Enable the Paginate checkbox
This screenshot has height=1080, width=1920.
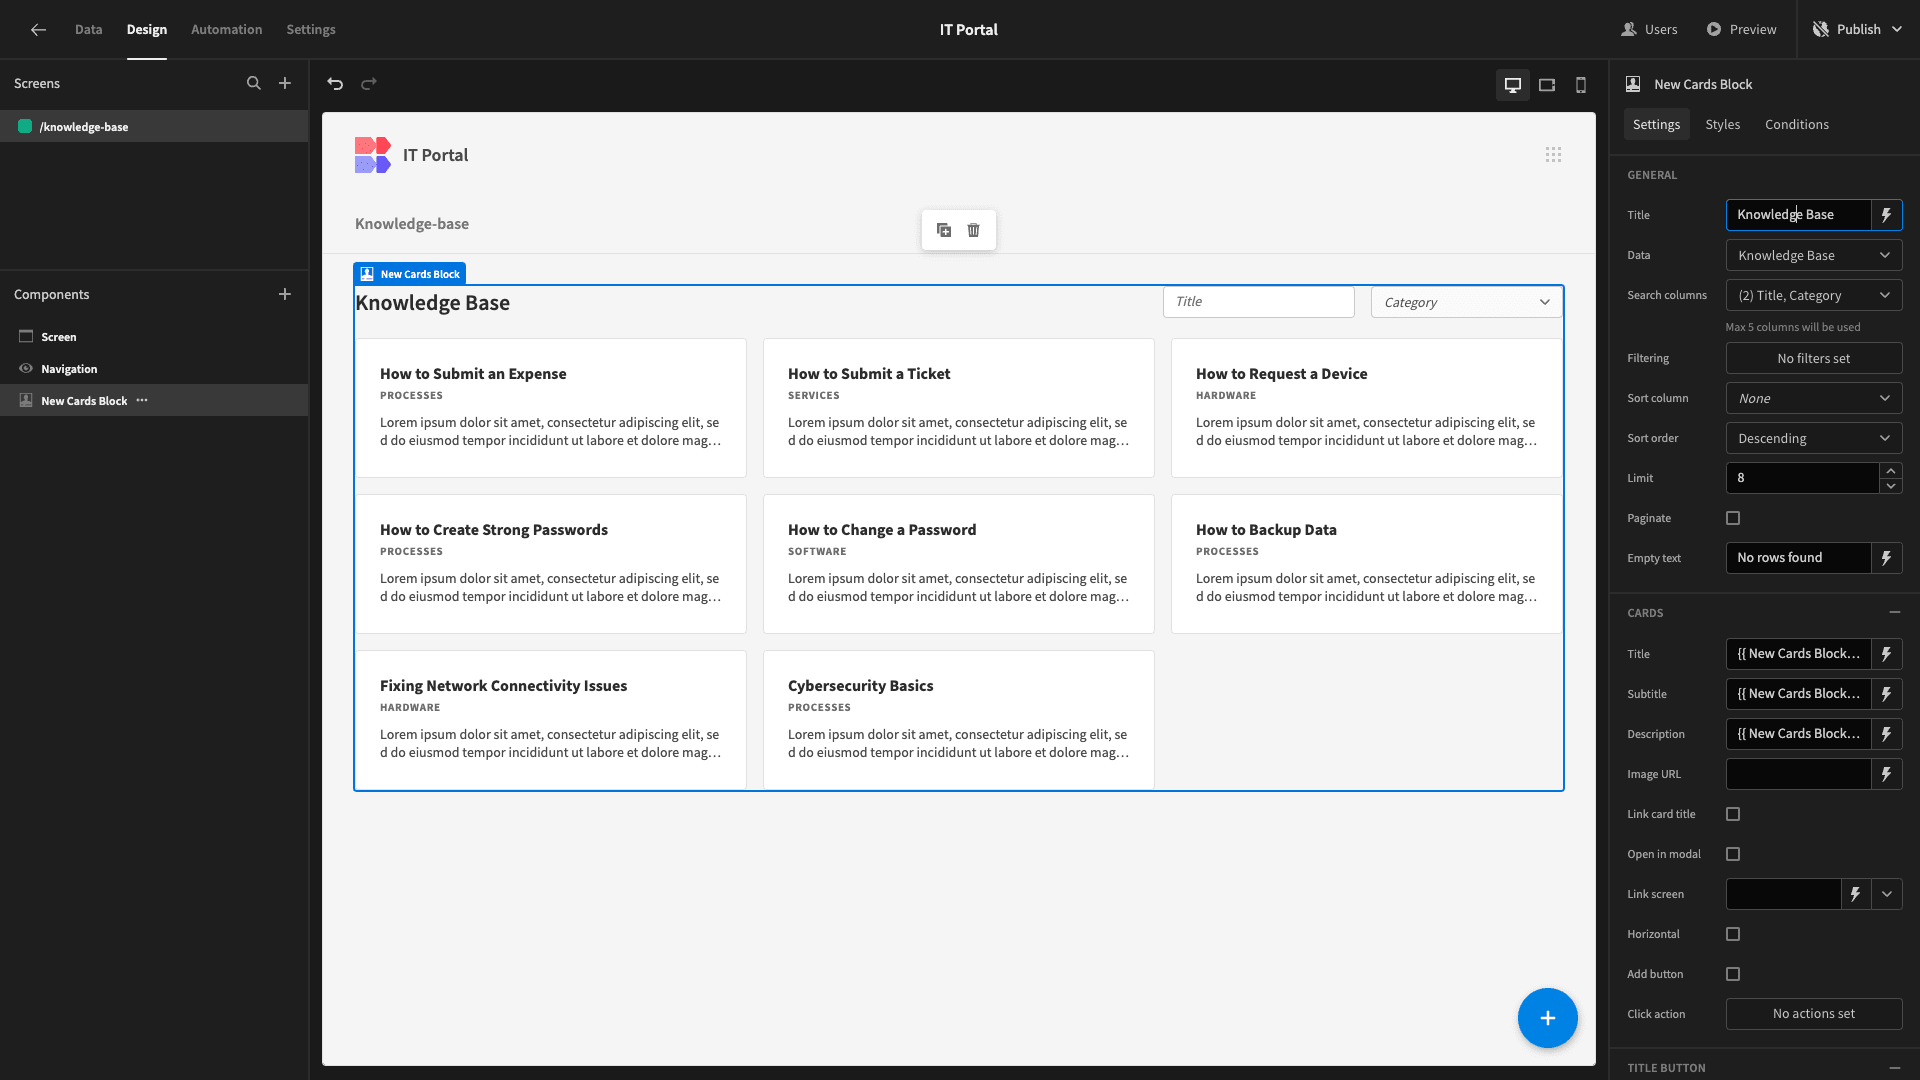(1733, 518)
